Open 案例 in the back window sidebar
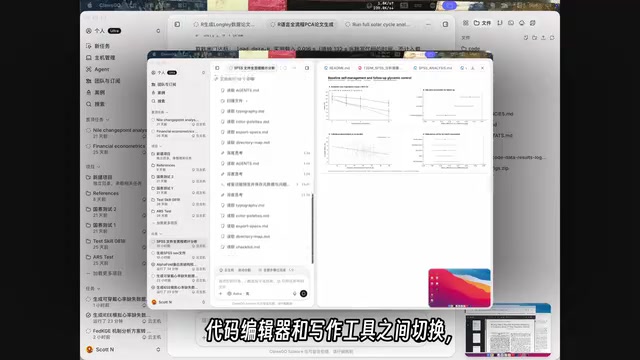This screenshot has width=640, height=360. point(96,93)
